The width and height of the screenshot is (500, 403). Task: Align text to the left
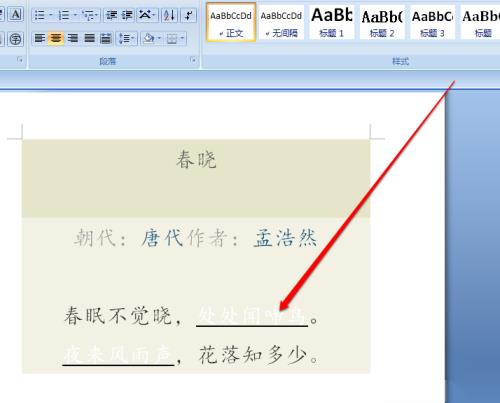(x=40, y=39)
